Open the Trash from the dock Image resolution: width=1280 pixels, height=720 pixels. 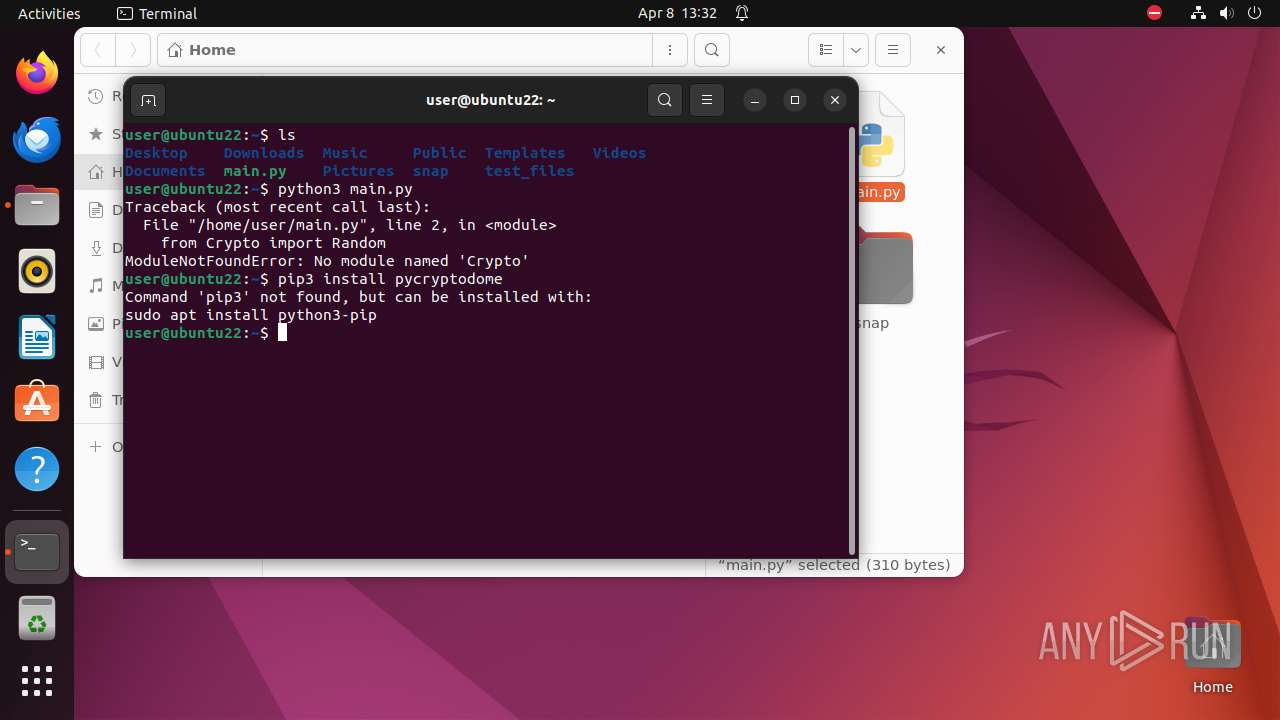pyautogui.click(x=37, y=618)
